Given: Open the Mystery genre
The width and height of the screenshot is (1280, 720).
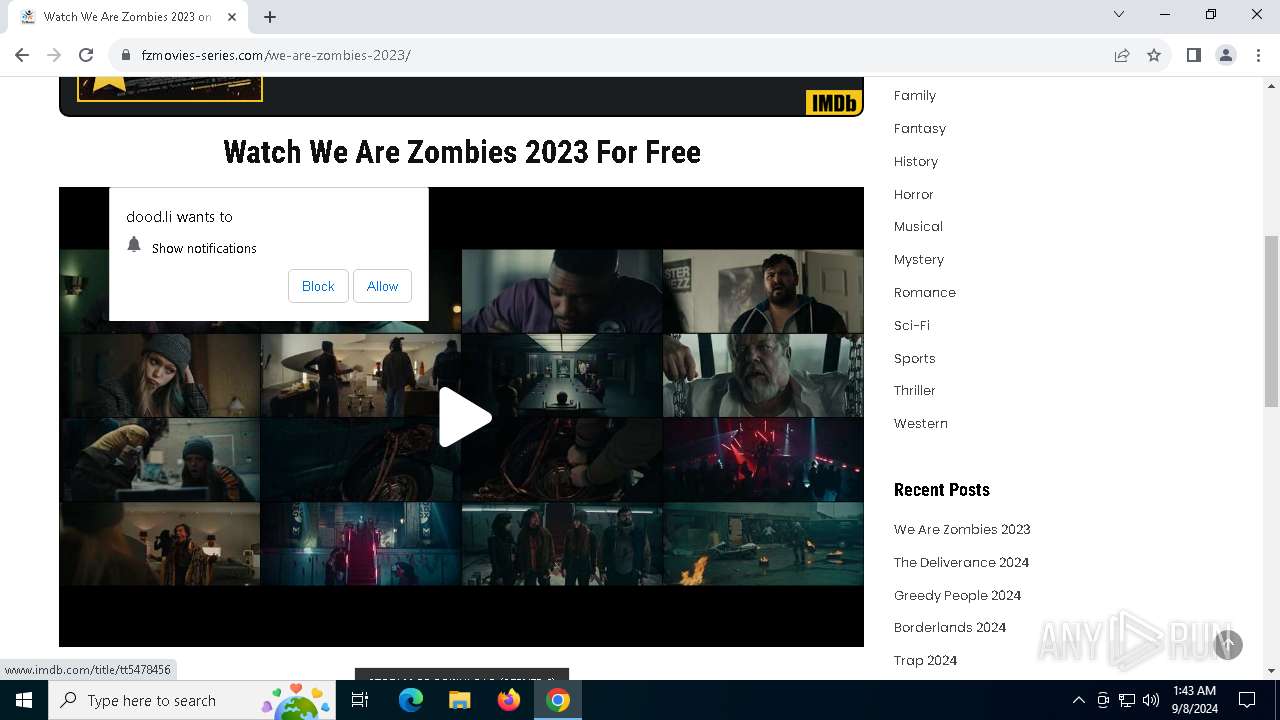Looking at the screenshot, I should pos(919,259).
